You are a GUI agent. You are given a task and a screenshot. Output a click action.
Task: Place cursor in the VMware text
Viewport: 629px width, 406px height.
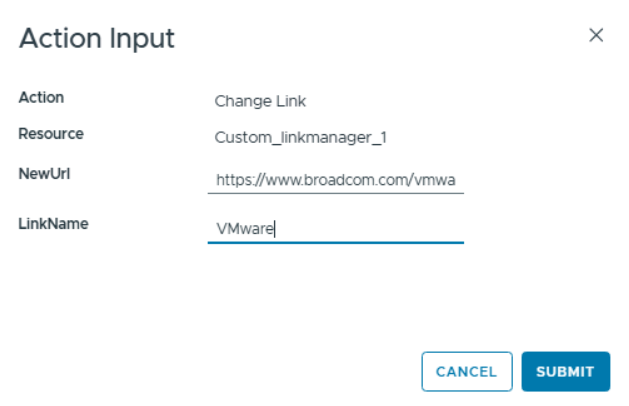tap(245, 229)
